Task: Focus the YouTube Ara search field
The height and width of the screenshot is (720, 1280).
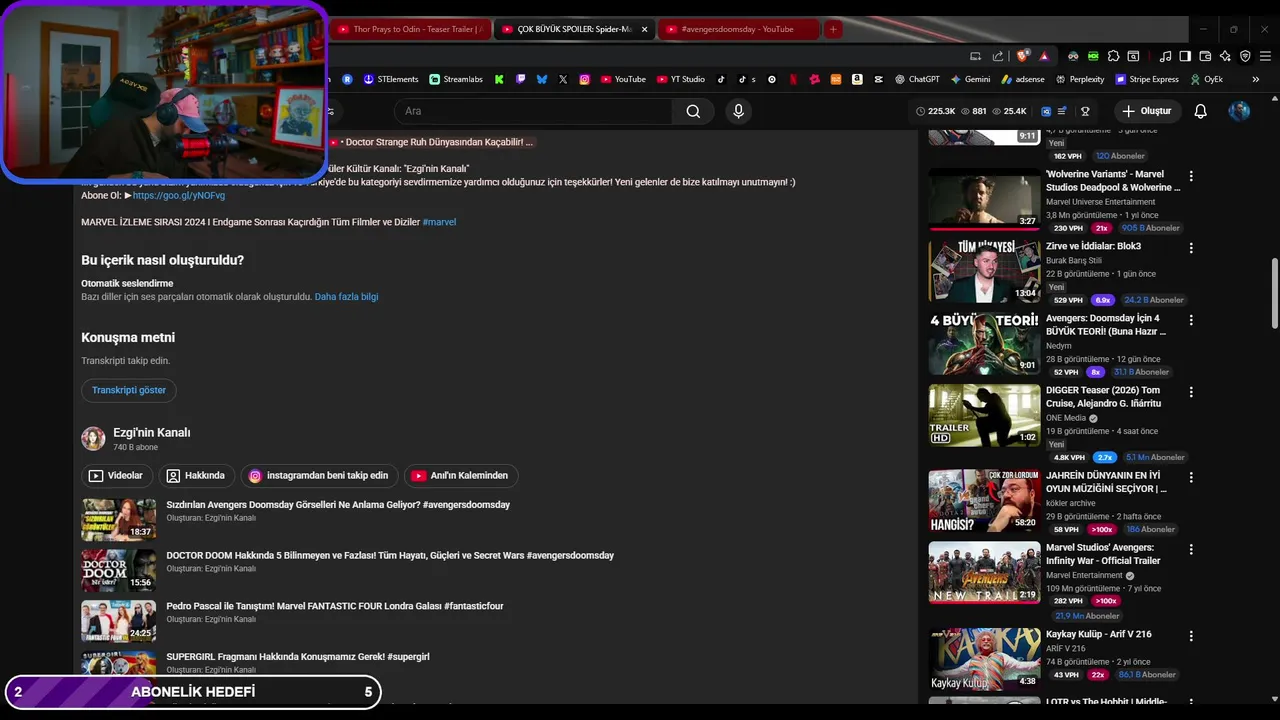Action: point(533,111)
